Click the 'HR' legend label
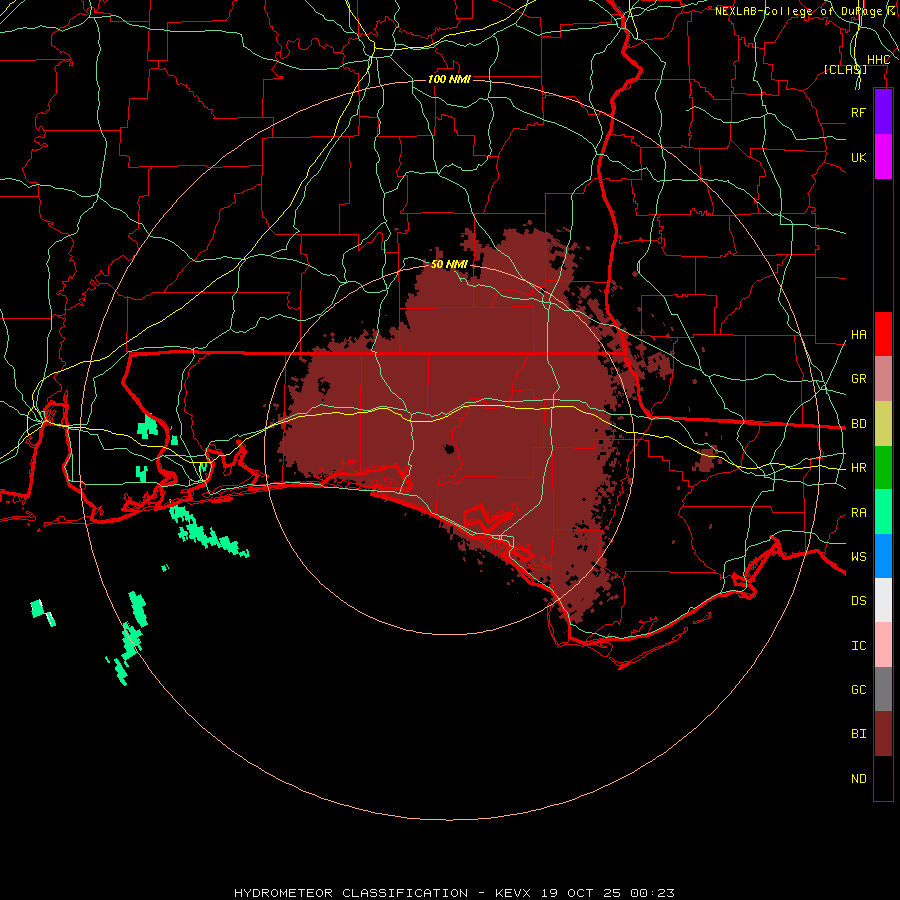The width and height of the screenshot is (900, 900). click(x=858, y=468)
